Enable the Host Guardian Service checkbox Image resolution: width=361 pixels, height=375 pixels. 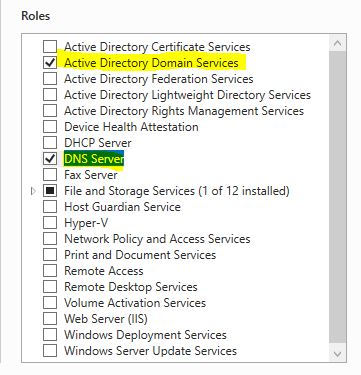click(x=50, y=207)
